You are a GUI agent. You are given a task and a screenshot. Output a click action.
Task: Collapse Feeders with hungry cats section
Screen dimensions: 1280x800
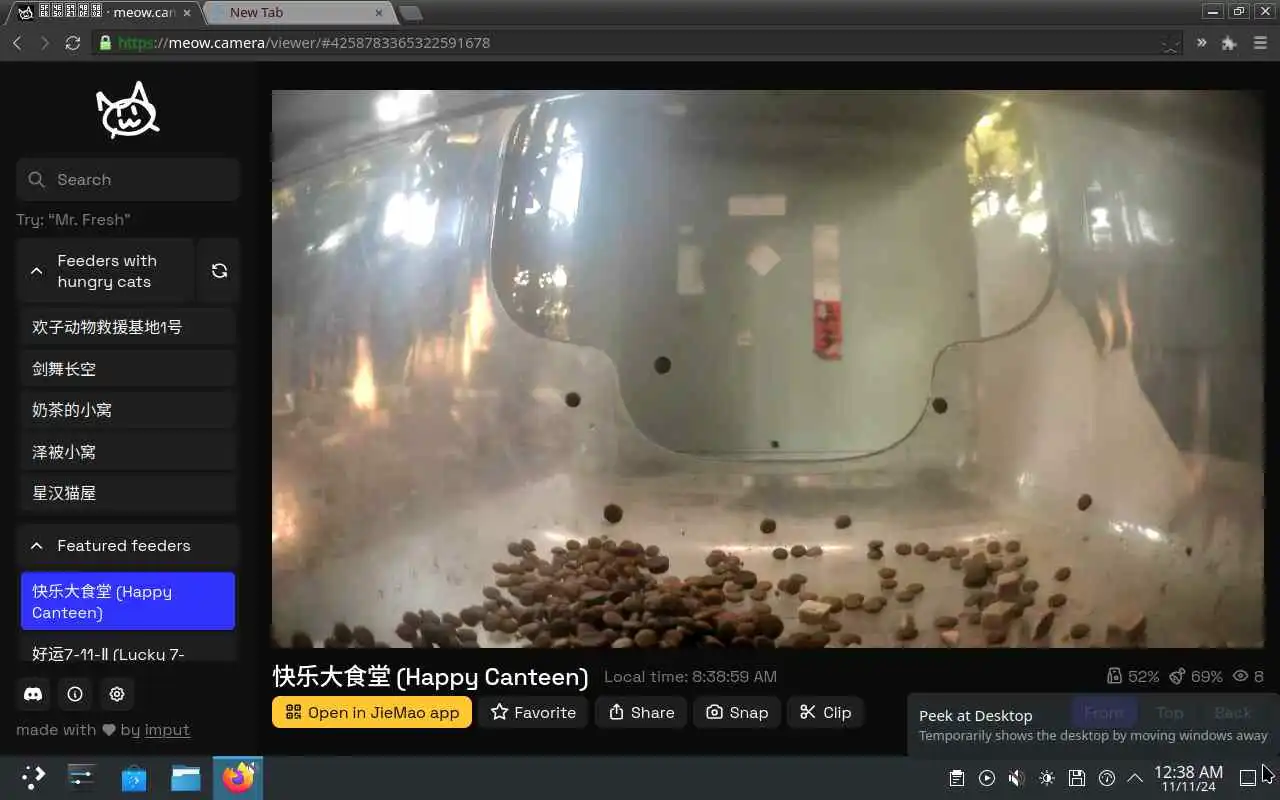[x=105, y=270]
